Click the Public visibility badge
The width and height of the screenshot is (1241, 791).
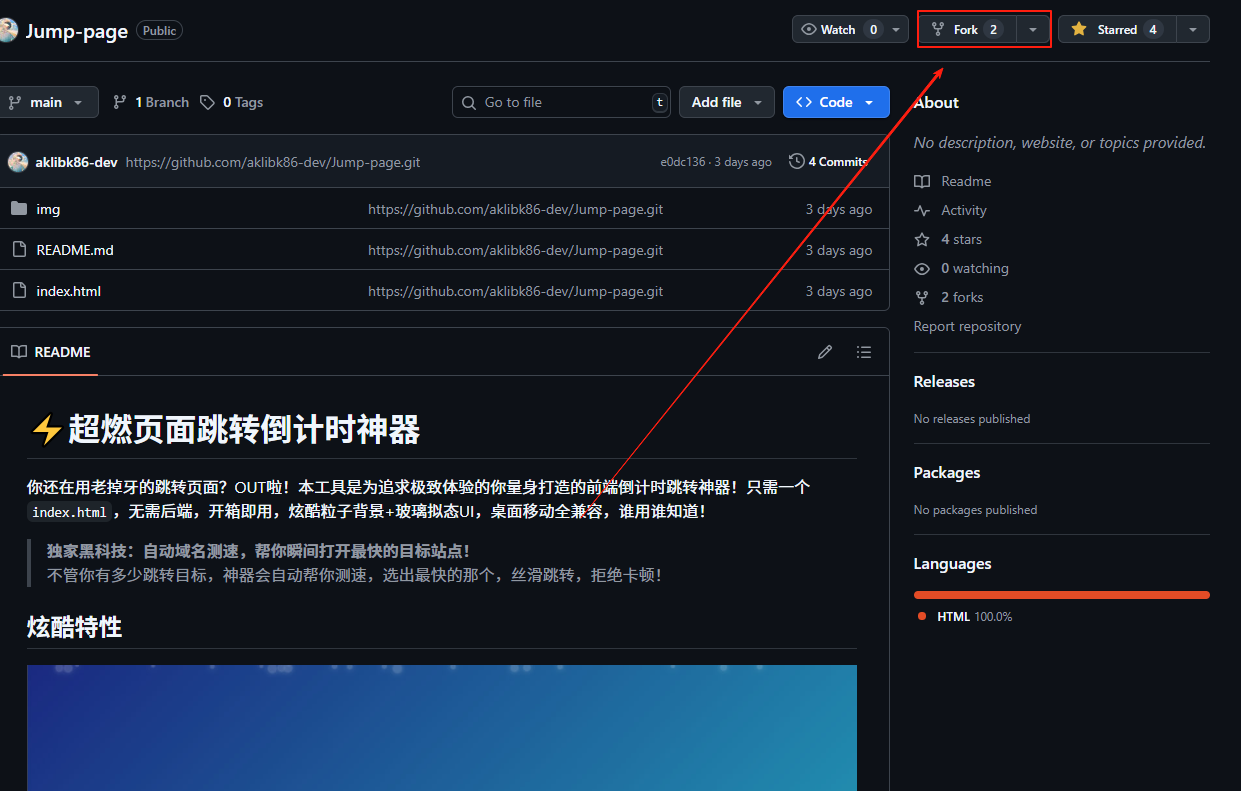[x=159, y=30]
